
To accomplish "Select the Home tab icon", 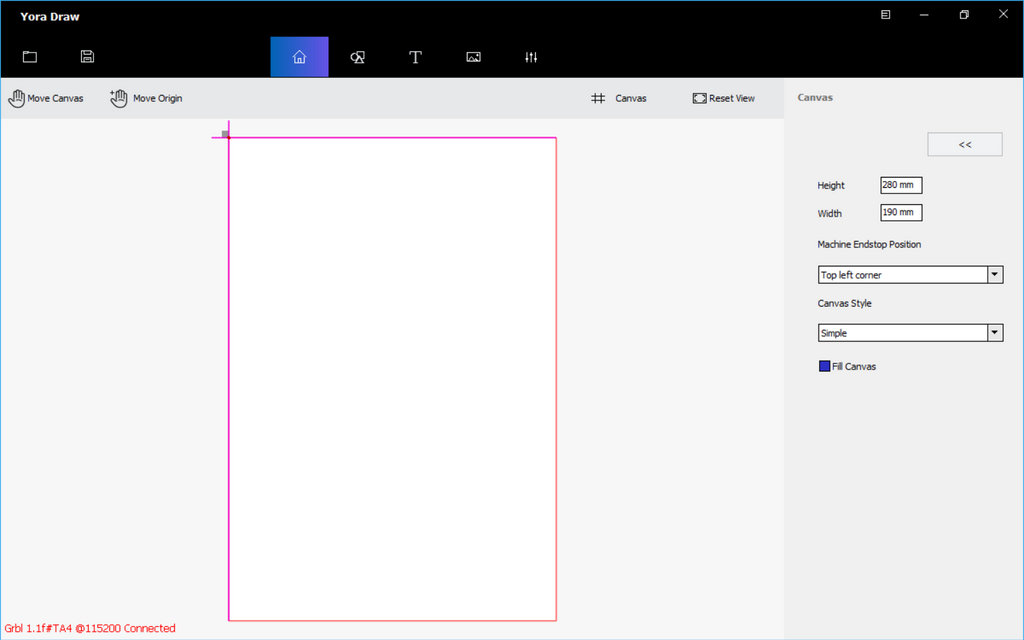I will [299, 57].
